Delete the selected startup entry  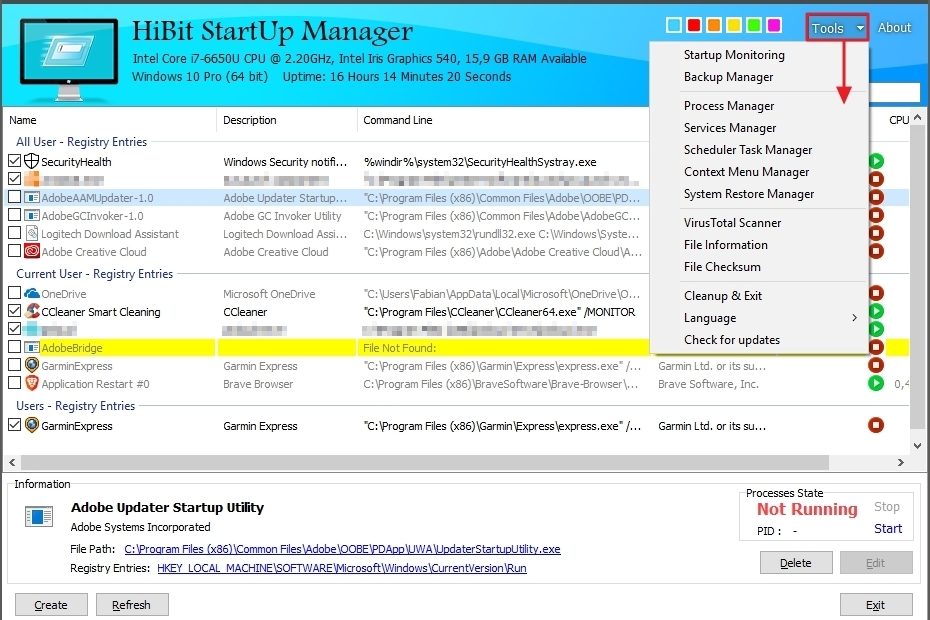[x=796, y=562]
